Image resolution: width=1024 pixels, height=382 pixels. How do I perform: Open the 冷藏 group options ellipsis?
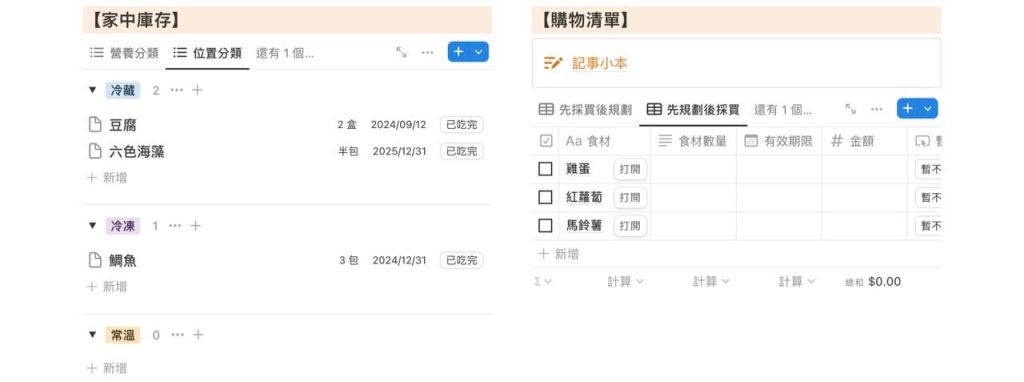point(176,90)
